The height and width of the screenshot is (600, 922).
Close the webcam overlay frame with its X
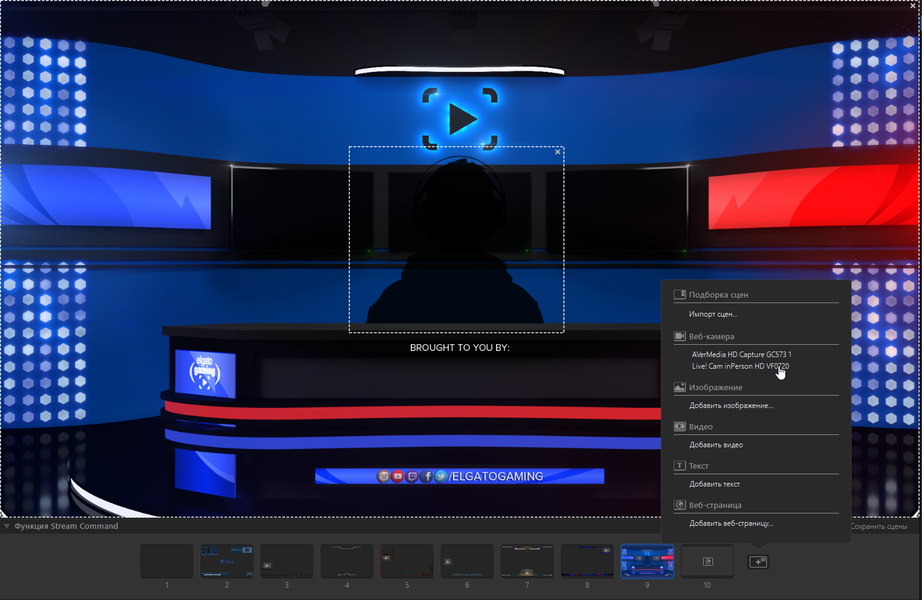(558, 152)
